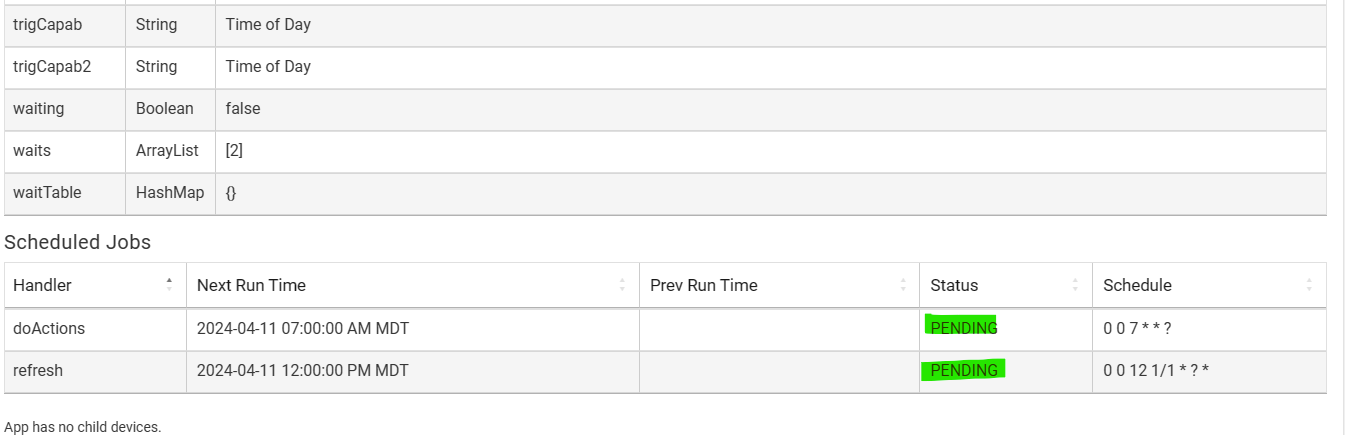Click the highlighted PENDING status for doActions
The width and height of the screenshot is (1345, 435).
coord(963,327)
